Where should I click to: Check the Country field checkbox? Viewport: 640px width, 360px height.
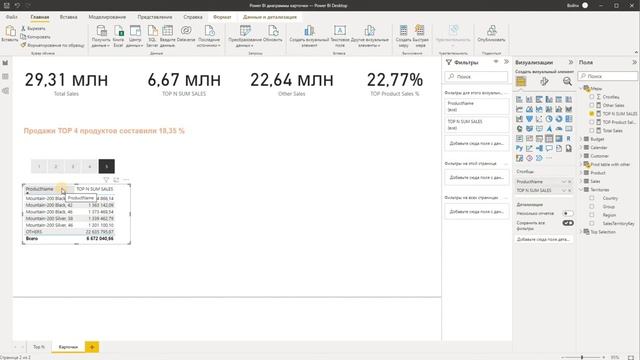pos(591,198)
